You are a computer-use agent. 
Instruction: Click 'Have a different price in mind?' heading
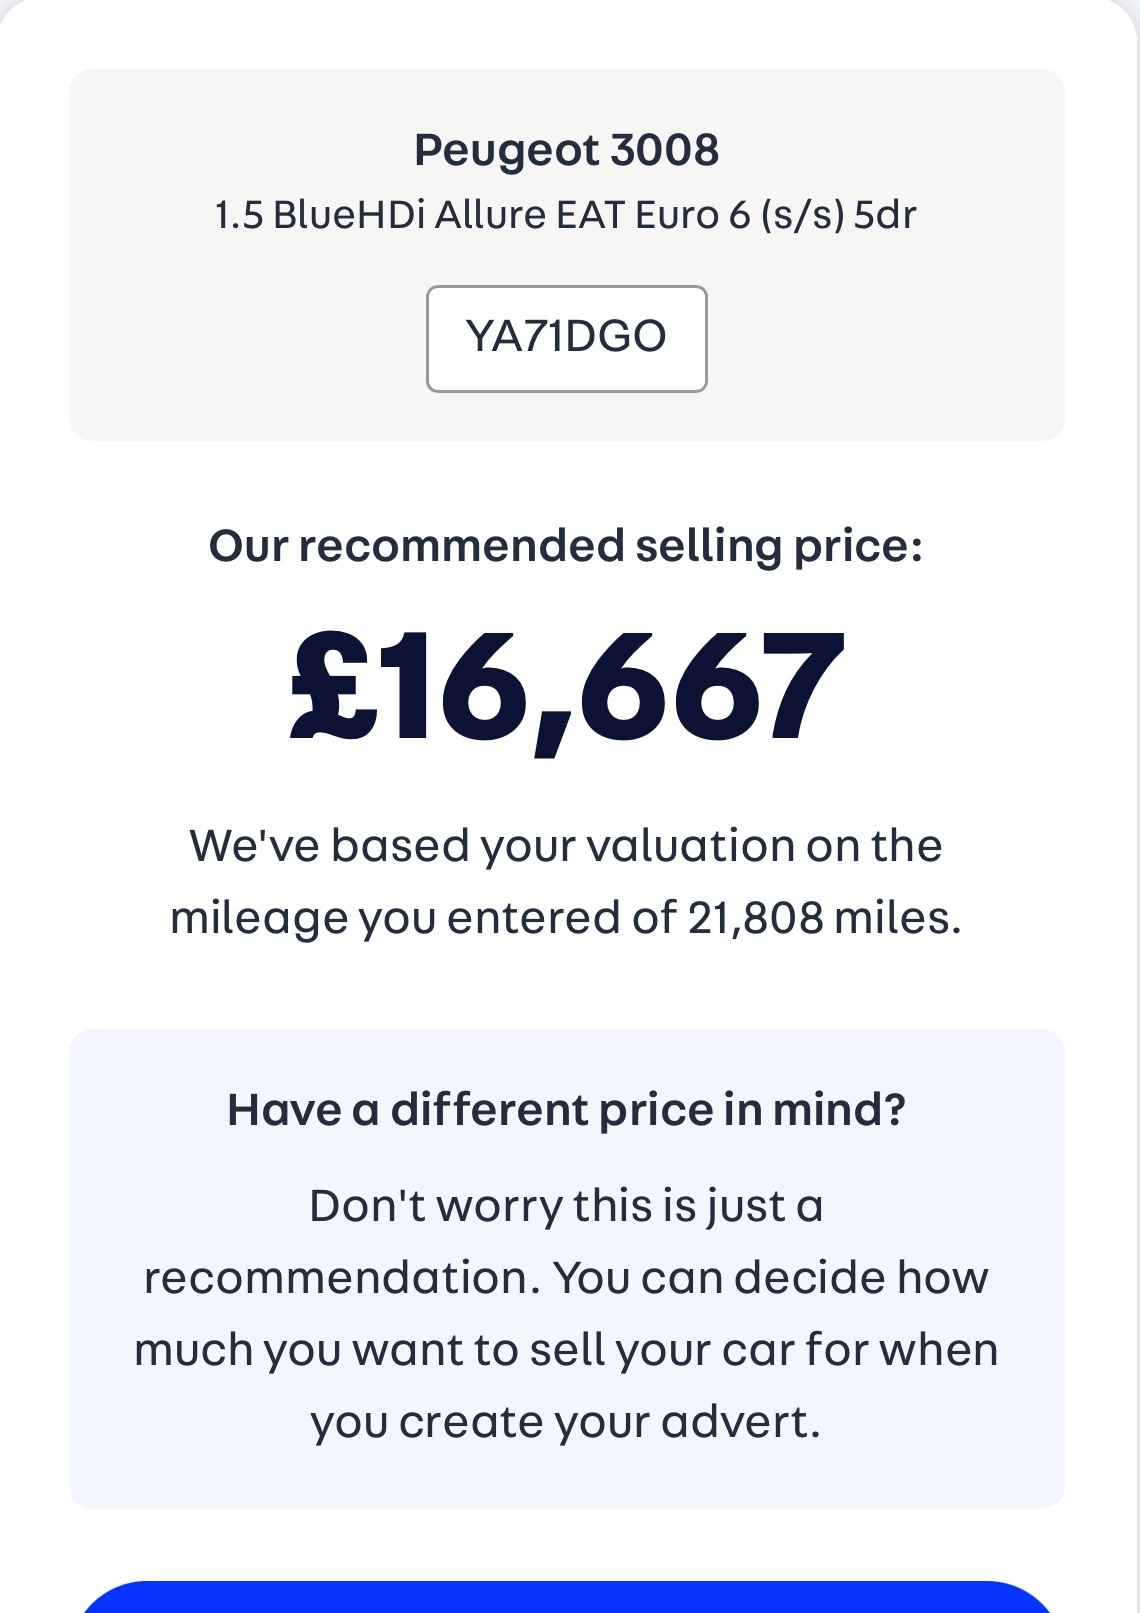[566, 1110]
